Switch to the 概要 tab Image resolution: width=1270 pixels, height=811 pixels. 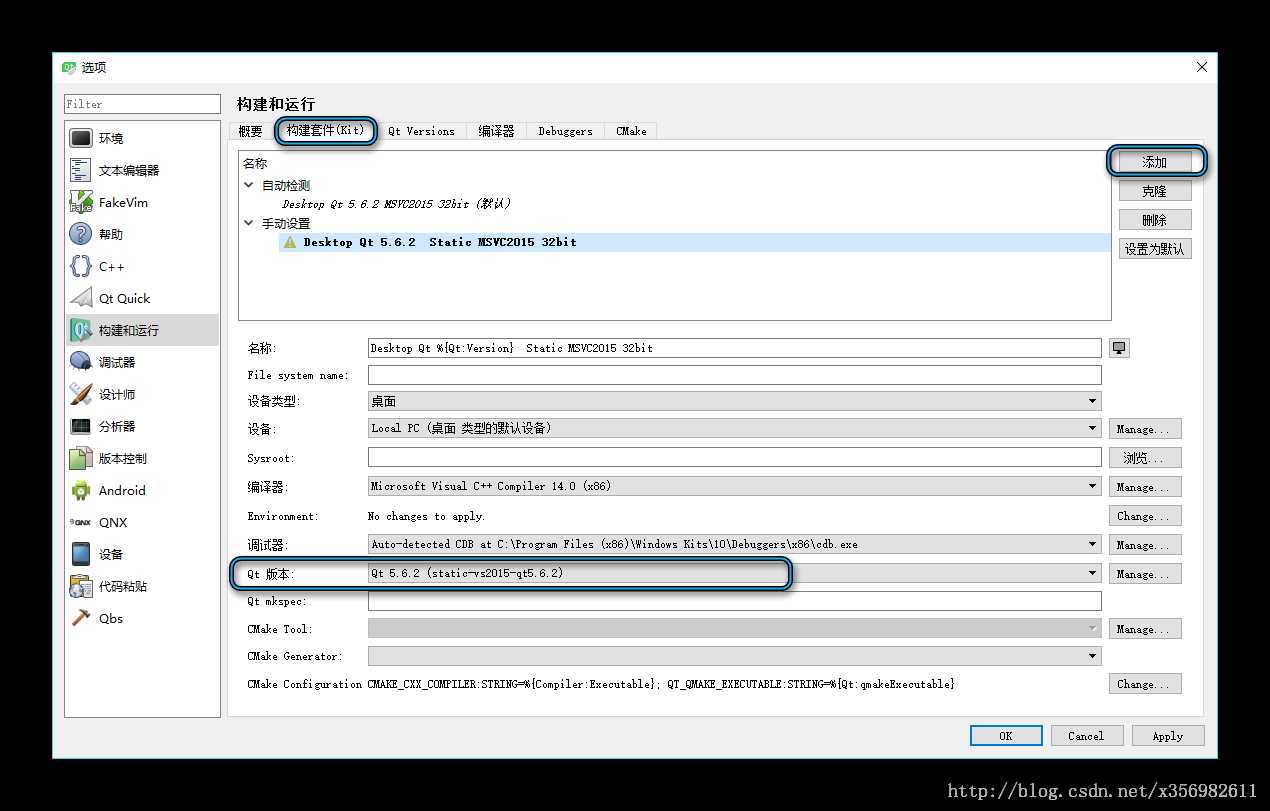pos(250,131)
